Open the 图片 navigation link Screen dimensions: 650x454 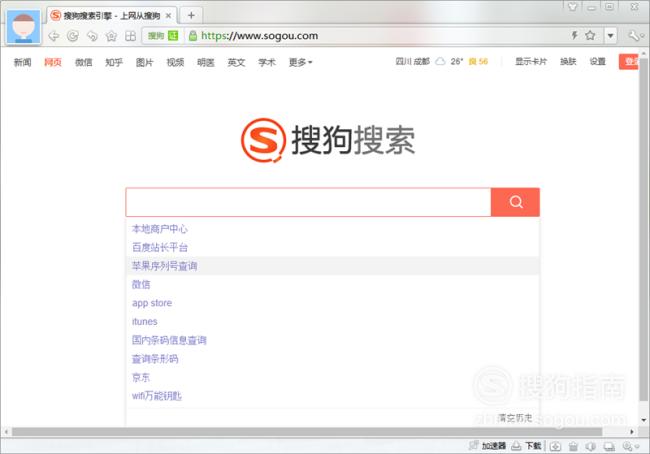[145, 62]
